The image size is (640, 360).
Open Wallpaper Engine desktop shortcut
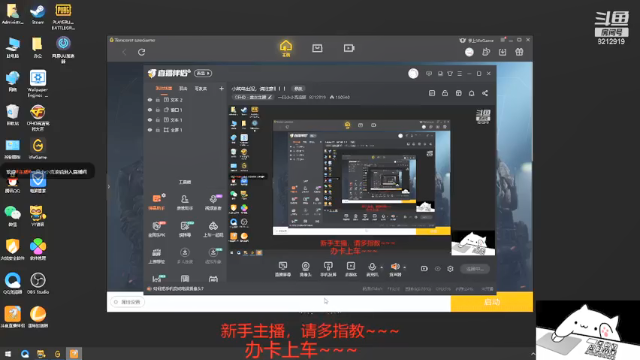(38, 84)
